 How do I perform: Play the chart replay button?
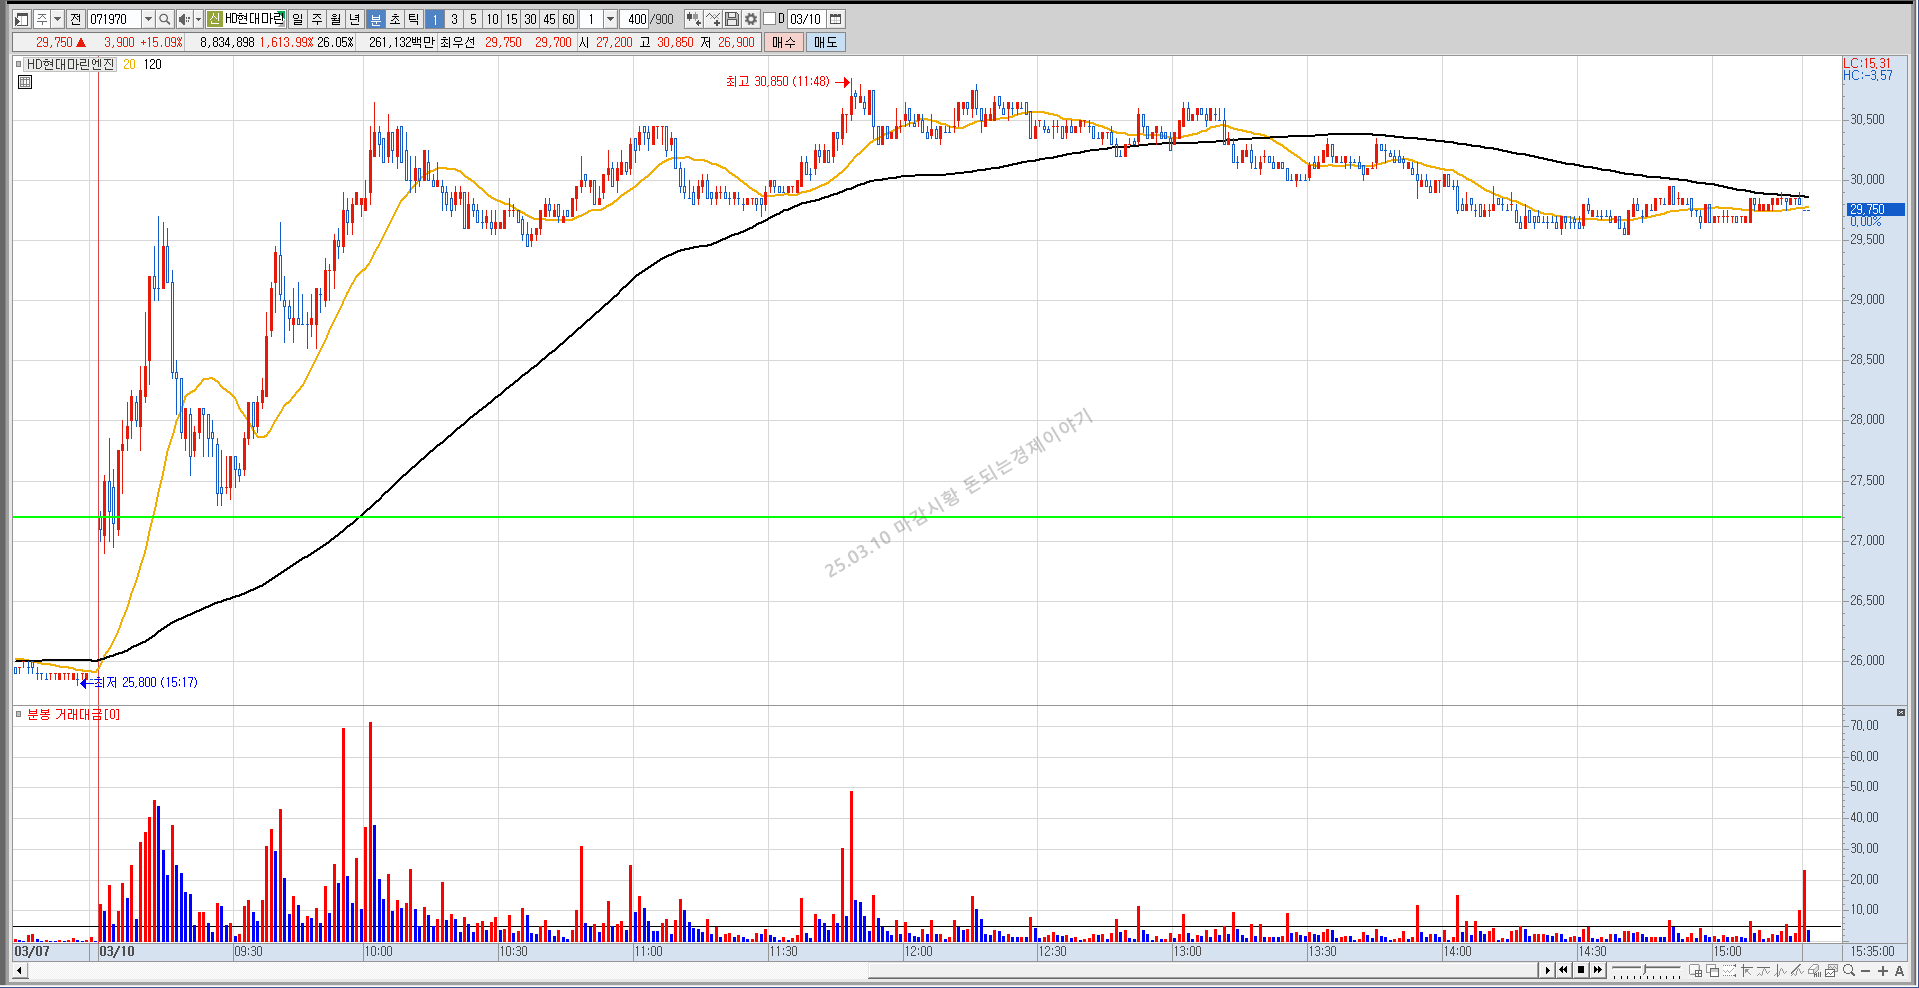1547,970
